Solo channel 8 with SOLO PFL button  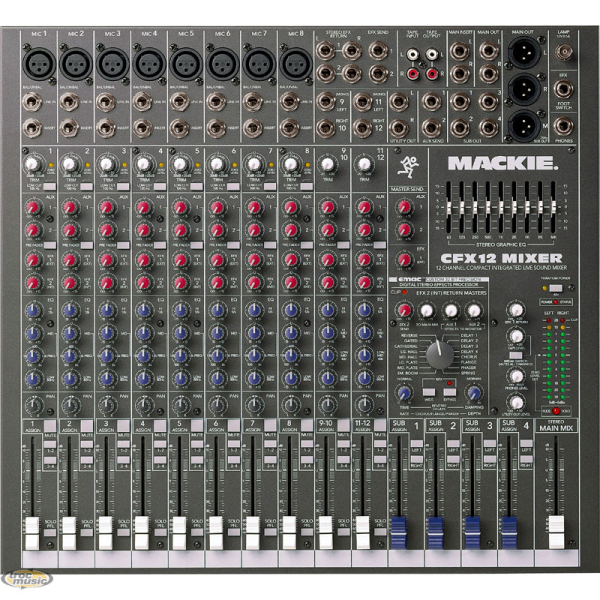click(x=307, y=532)
